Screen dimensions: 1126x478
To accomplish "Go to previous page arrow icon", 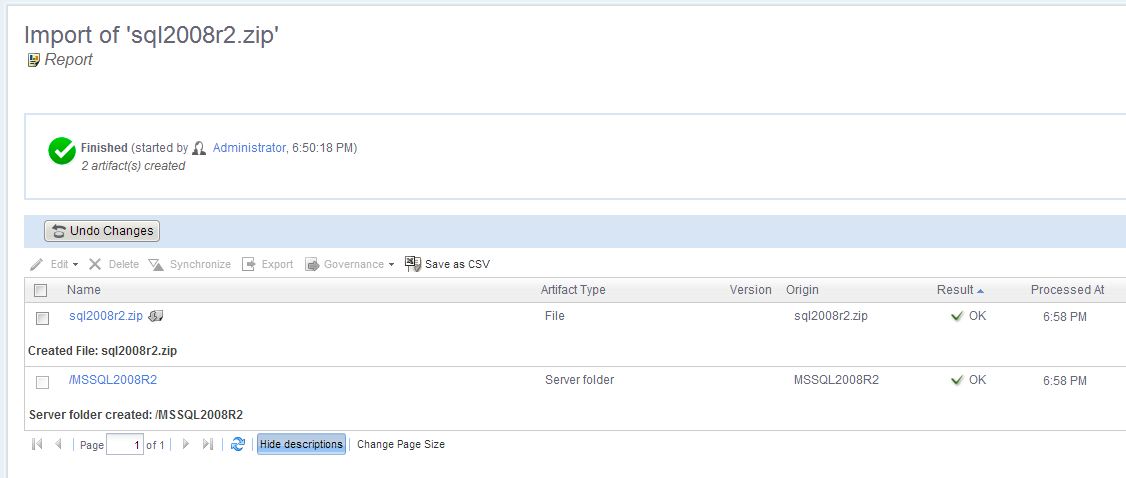I will (58, 444).
